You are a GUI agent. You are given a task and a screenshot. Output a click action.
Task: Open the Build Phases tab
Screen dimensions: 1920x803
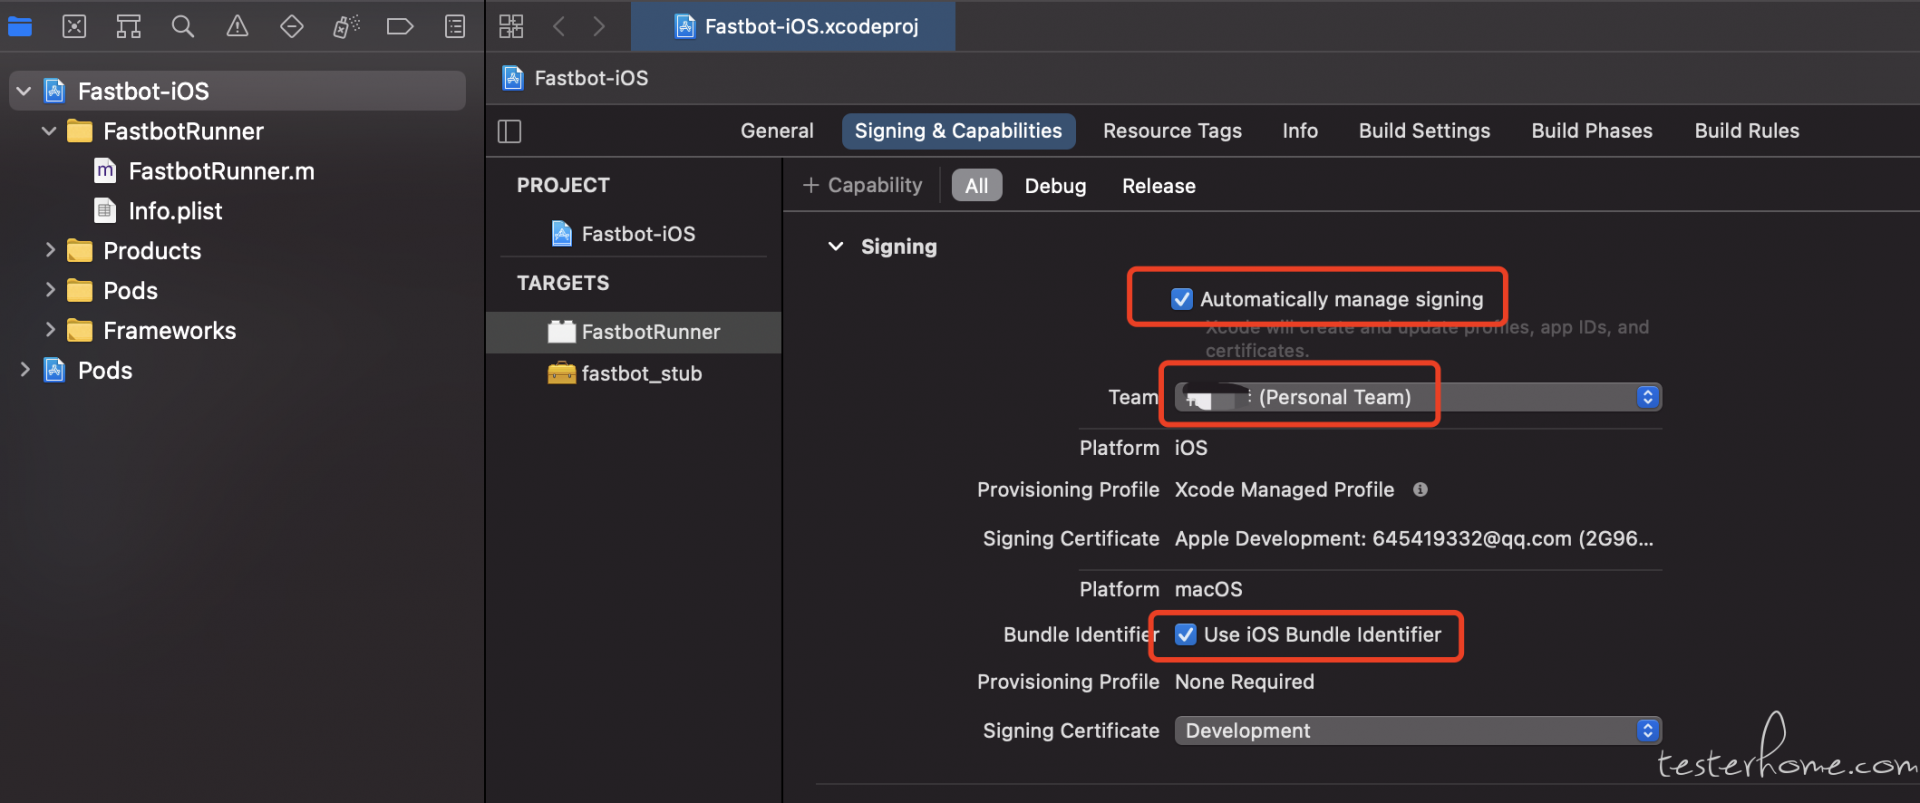pos(1592,131)
